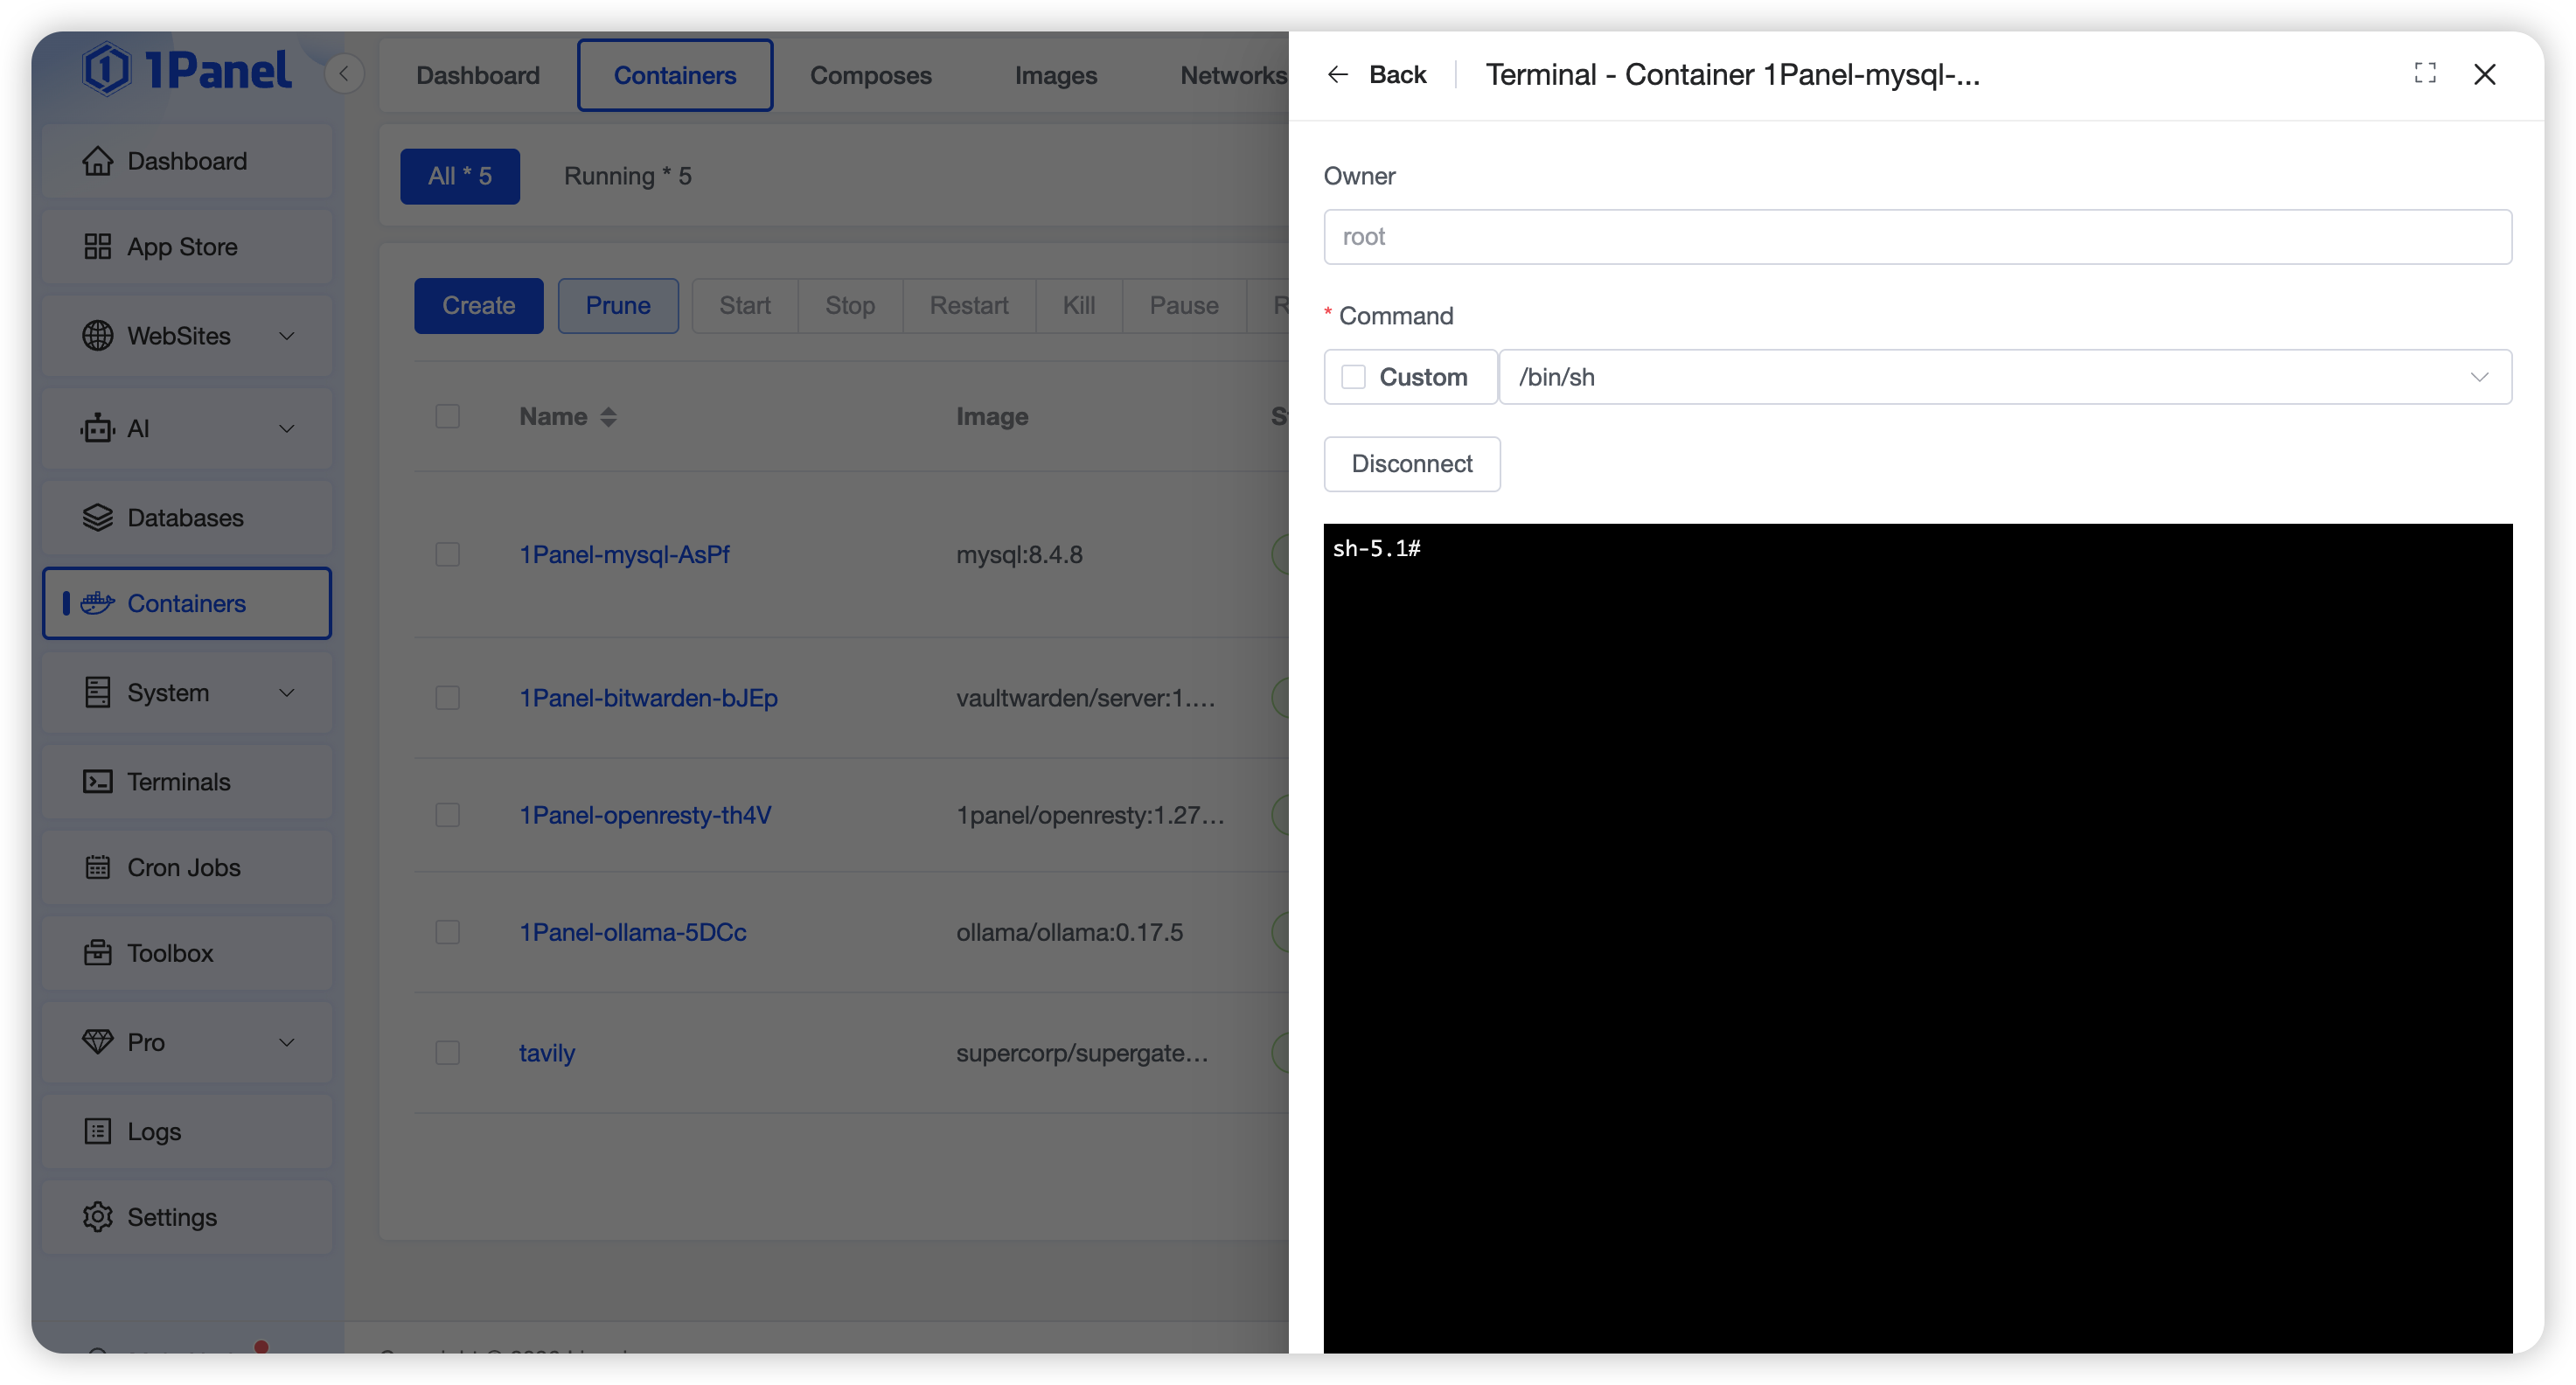The height and width of the screenshot is (1385, 2576).
Task: Select the 1Panel-mysql-AsPf row checkbox
Action: click(447, 554)
